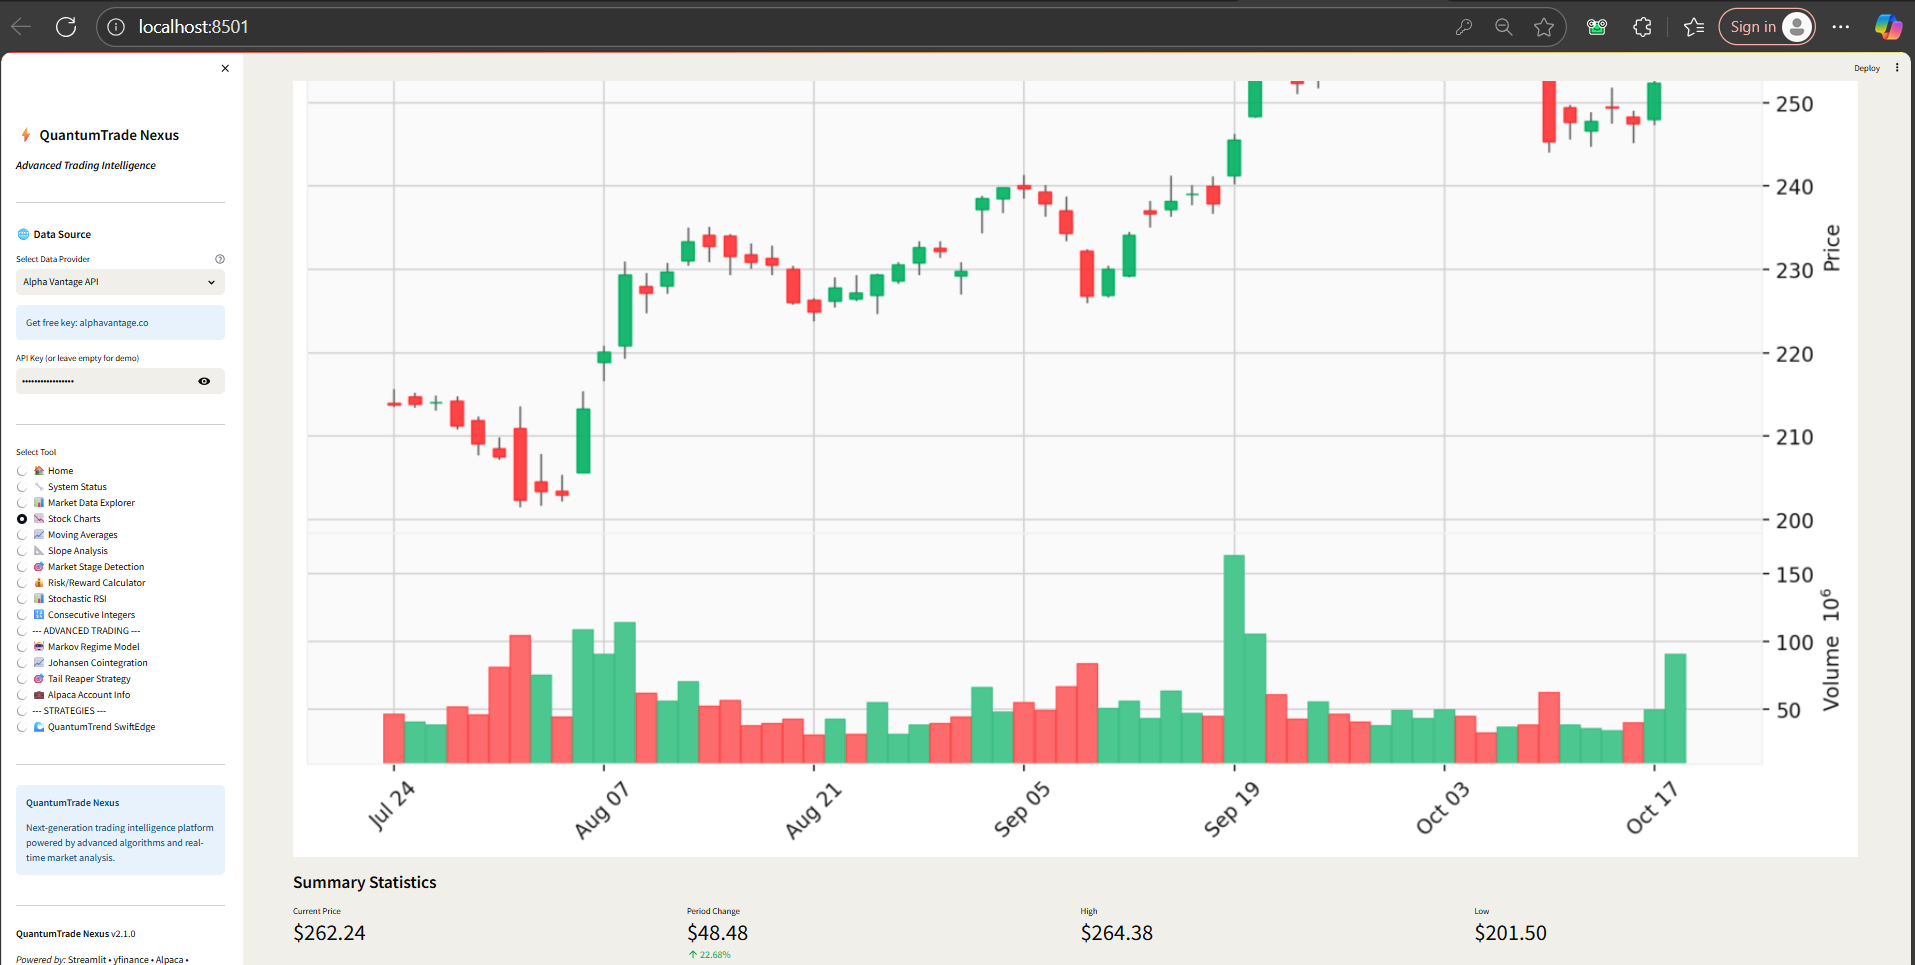The height and width of the screenshot is (965, 1915).
Task: Click the Advanced Trading Intelligence subtitle
Action: 86,166
